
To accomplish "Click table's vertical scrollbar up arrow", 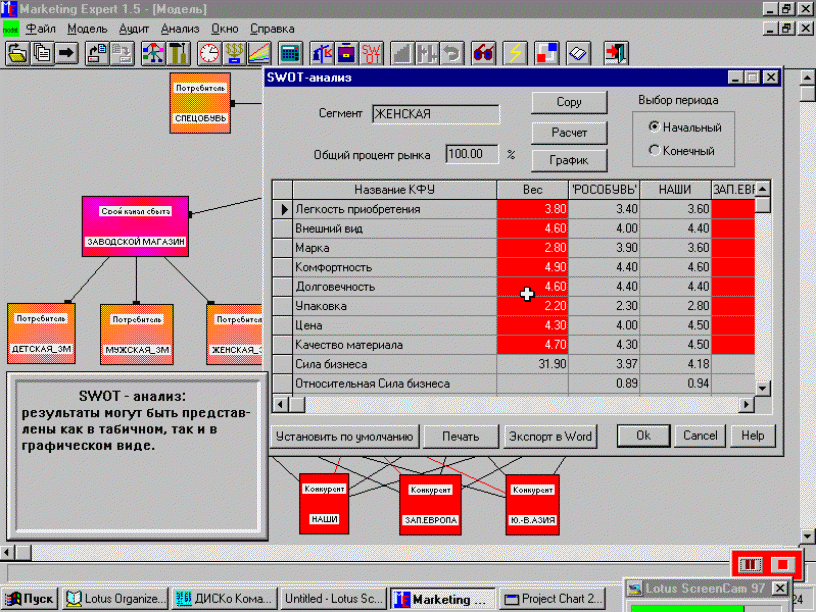I will [762, 189].
